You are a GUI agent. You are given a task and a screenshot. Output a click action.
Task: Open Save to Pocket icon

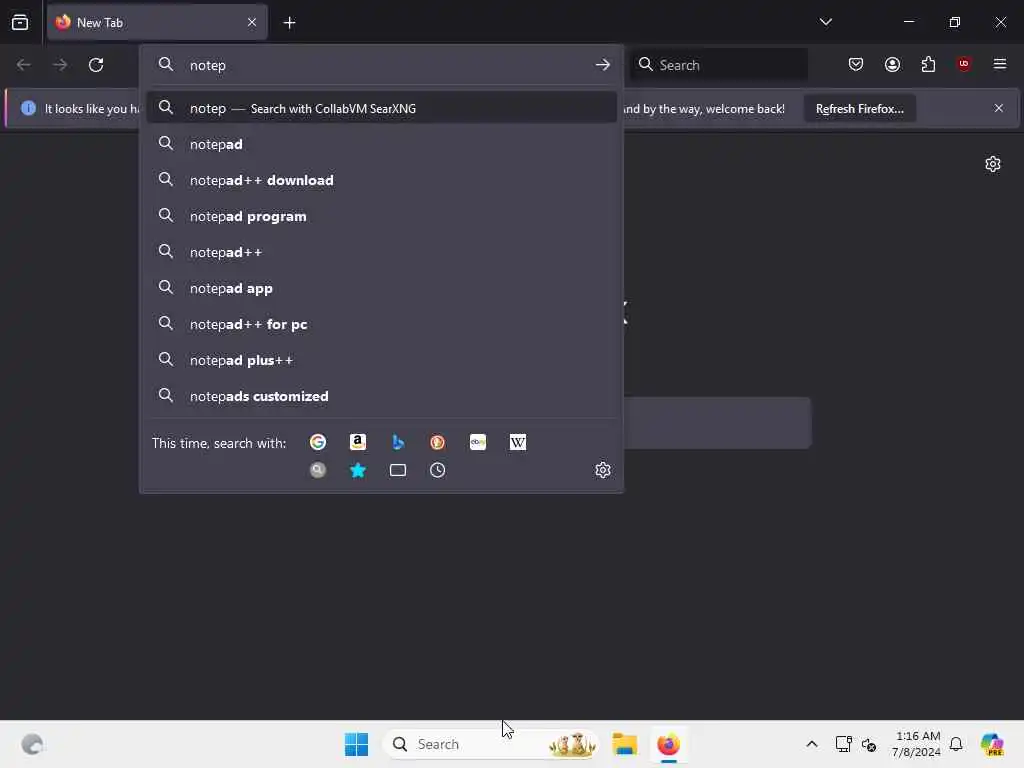click(x=856, y=64)
